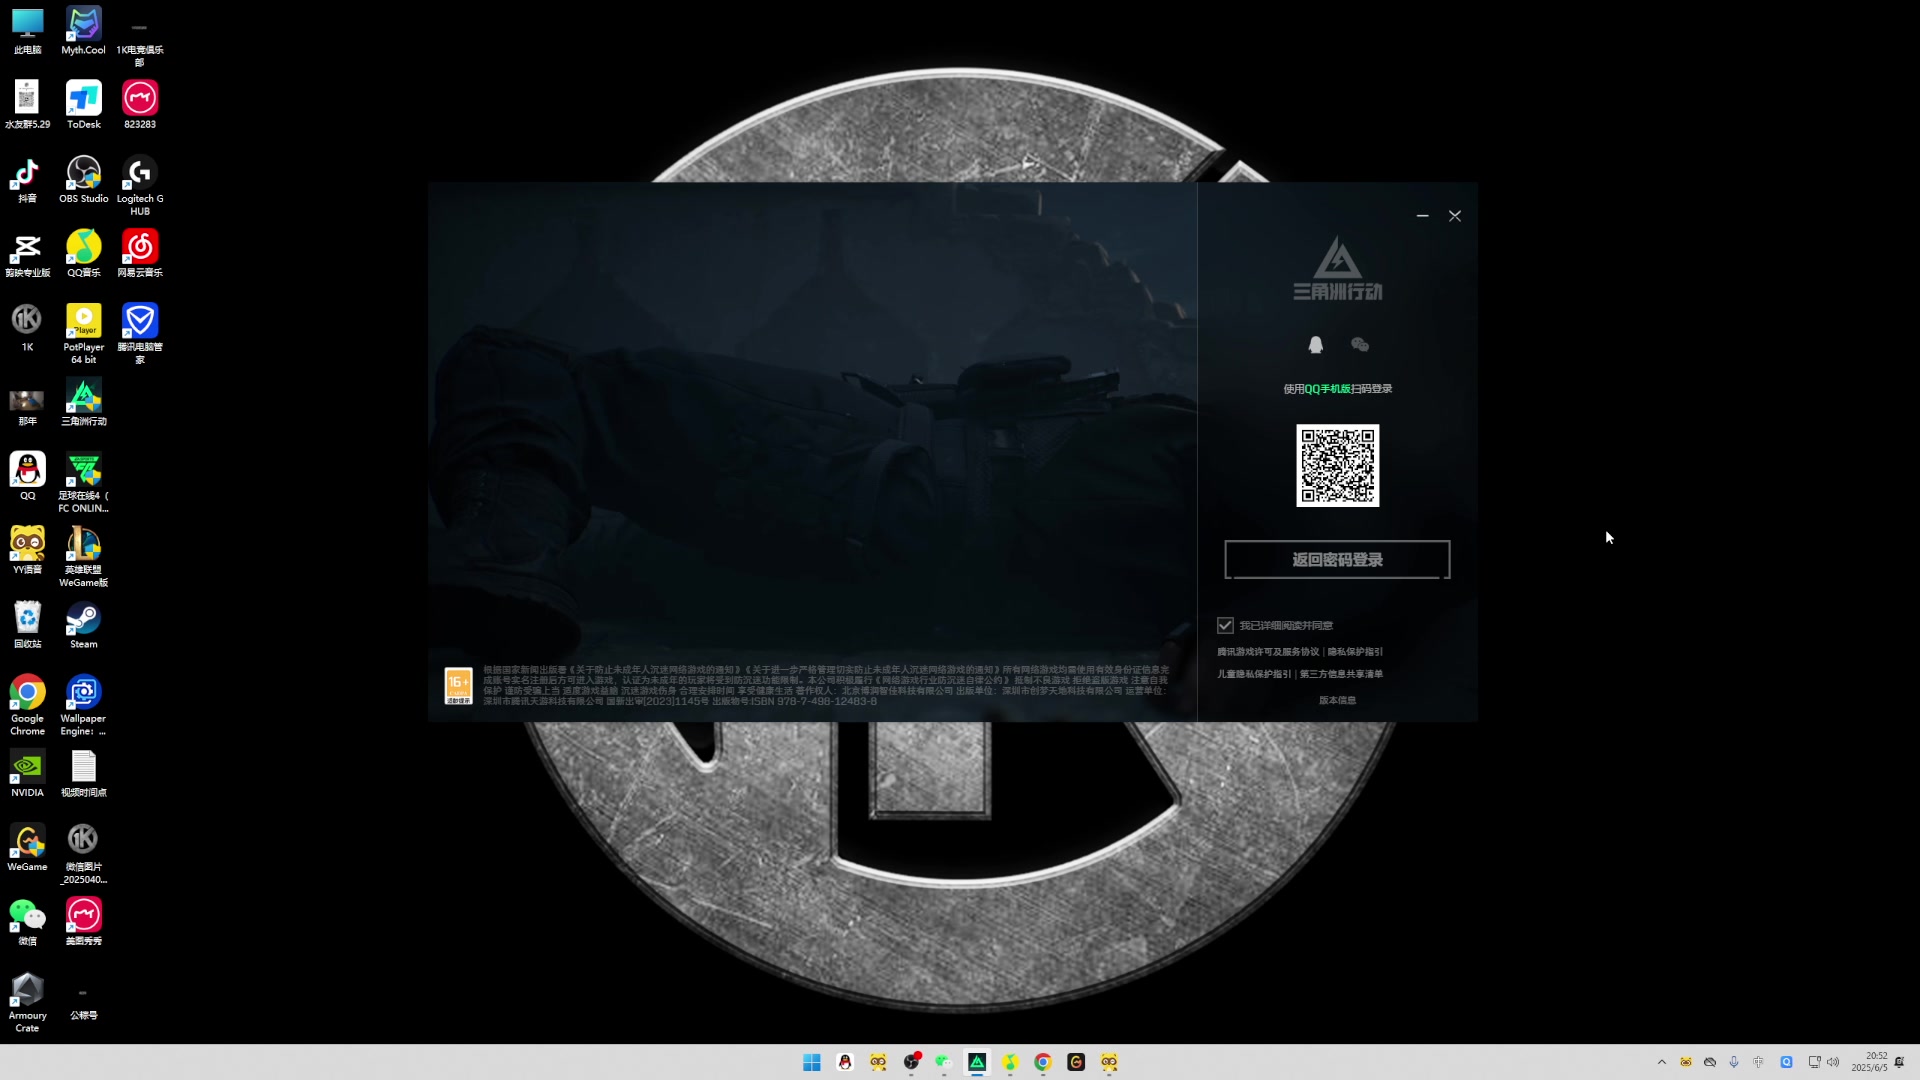Select the NVIDIA desktop icon
1920x1080 pixels.
click(x=27, y=774)
